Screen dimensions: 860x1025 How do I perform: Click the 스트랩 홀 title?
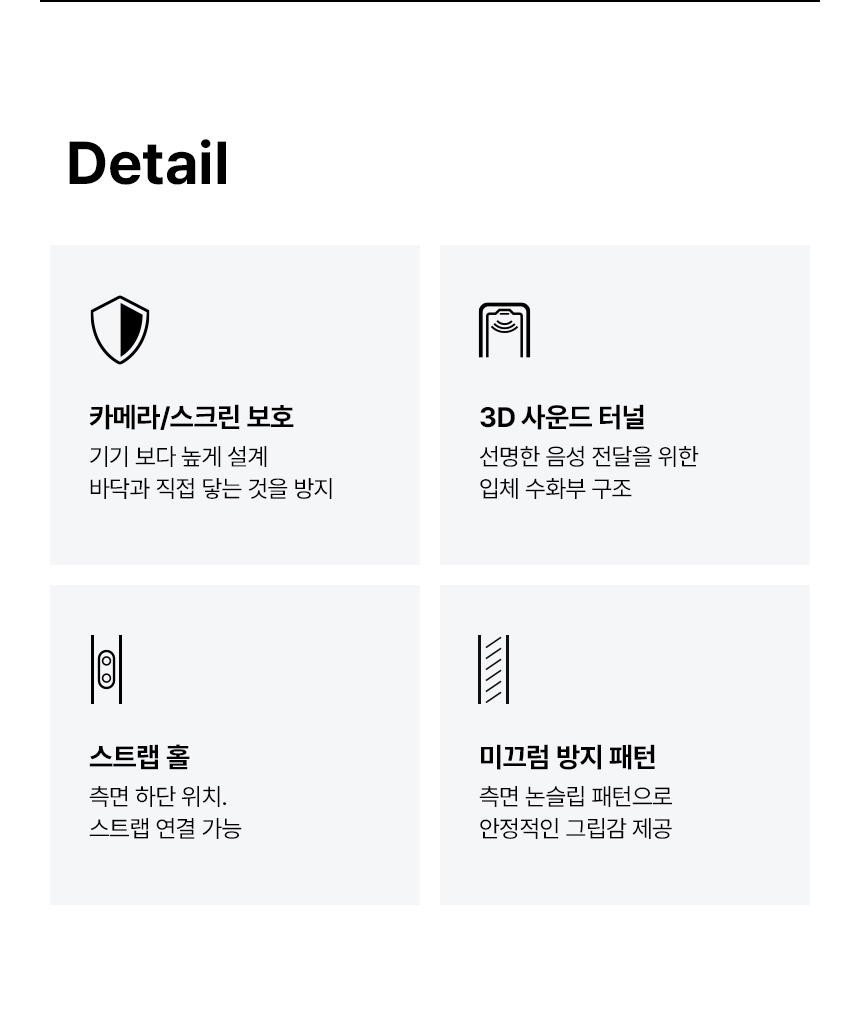click(139, 756)
